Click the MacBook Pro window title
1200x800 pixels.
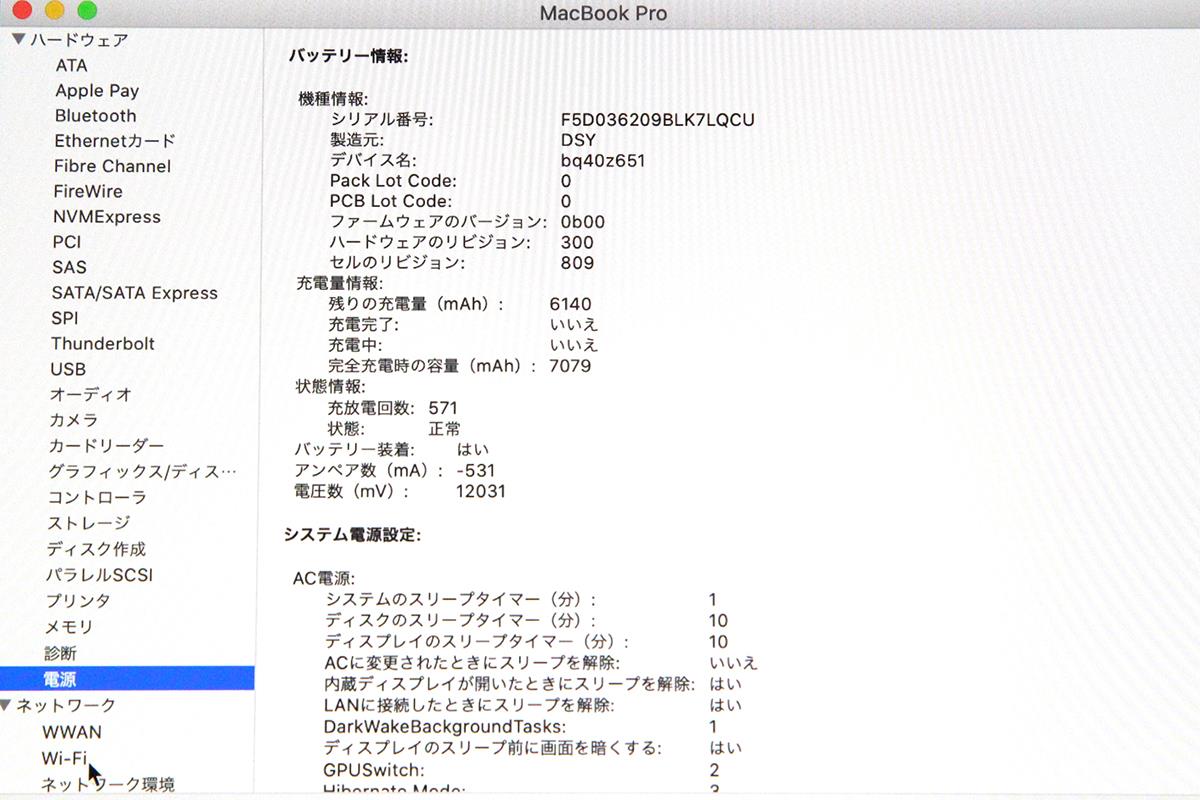pyautogui.click(x=603, y=14)
